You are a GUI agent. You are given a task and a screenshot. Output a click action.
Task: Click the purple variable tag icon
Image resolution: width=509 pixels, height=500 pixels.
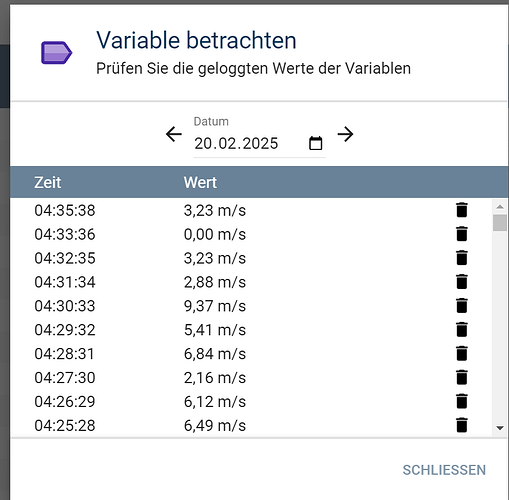[56, 53]
